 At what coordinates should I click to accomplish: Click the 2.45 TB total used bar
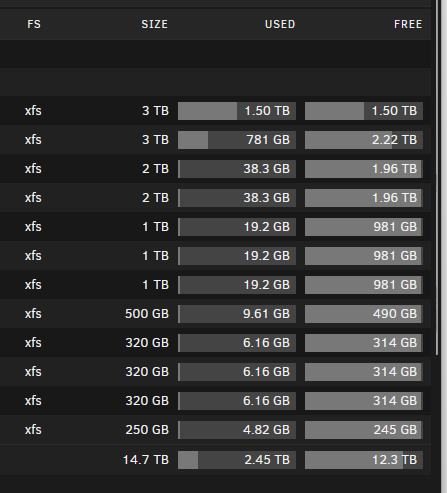(x=237, y=460)
